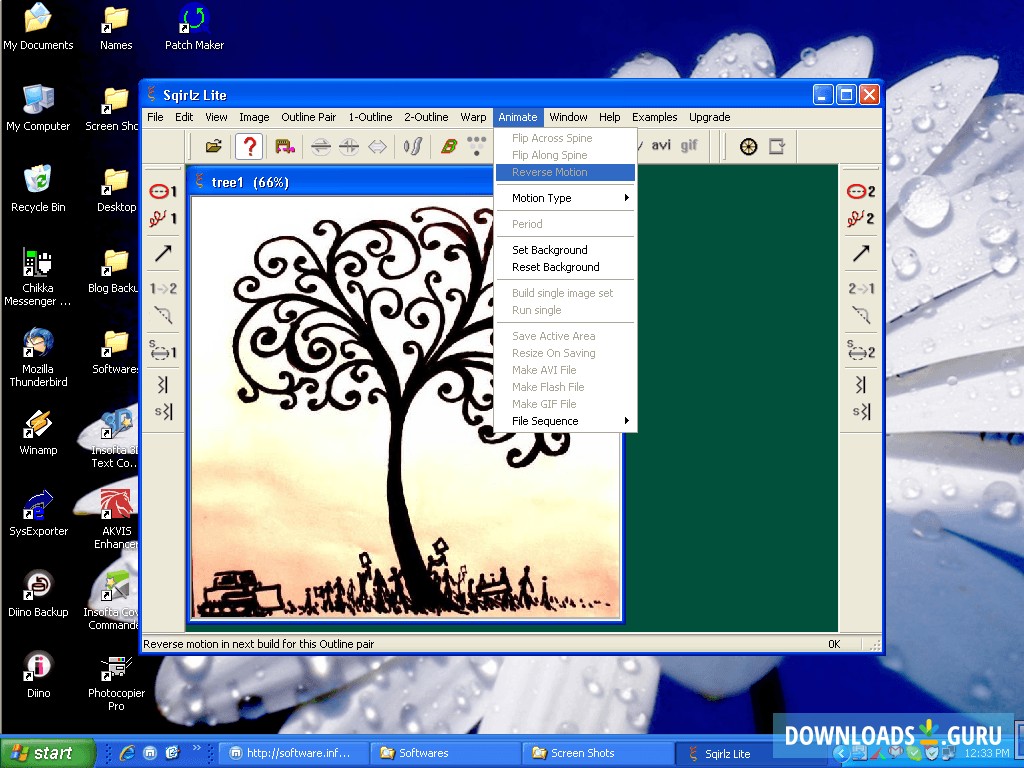Click the circle crosshair toolbar icon

click(x=349, y=146)
